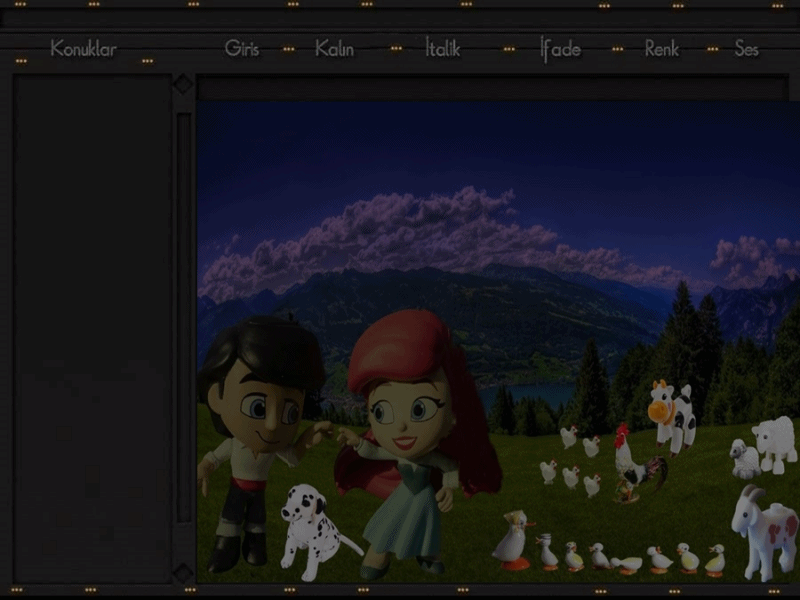Toggle İtalik italic text formatting
Screen dimensions: 800x600
pos(443,48)
